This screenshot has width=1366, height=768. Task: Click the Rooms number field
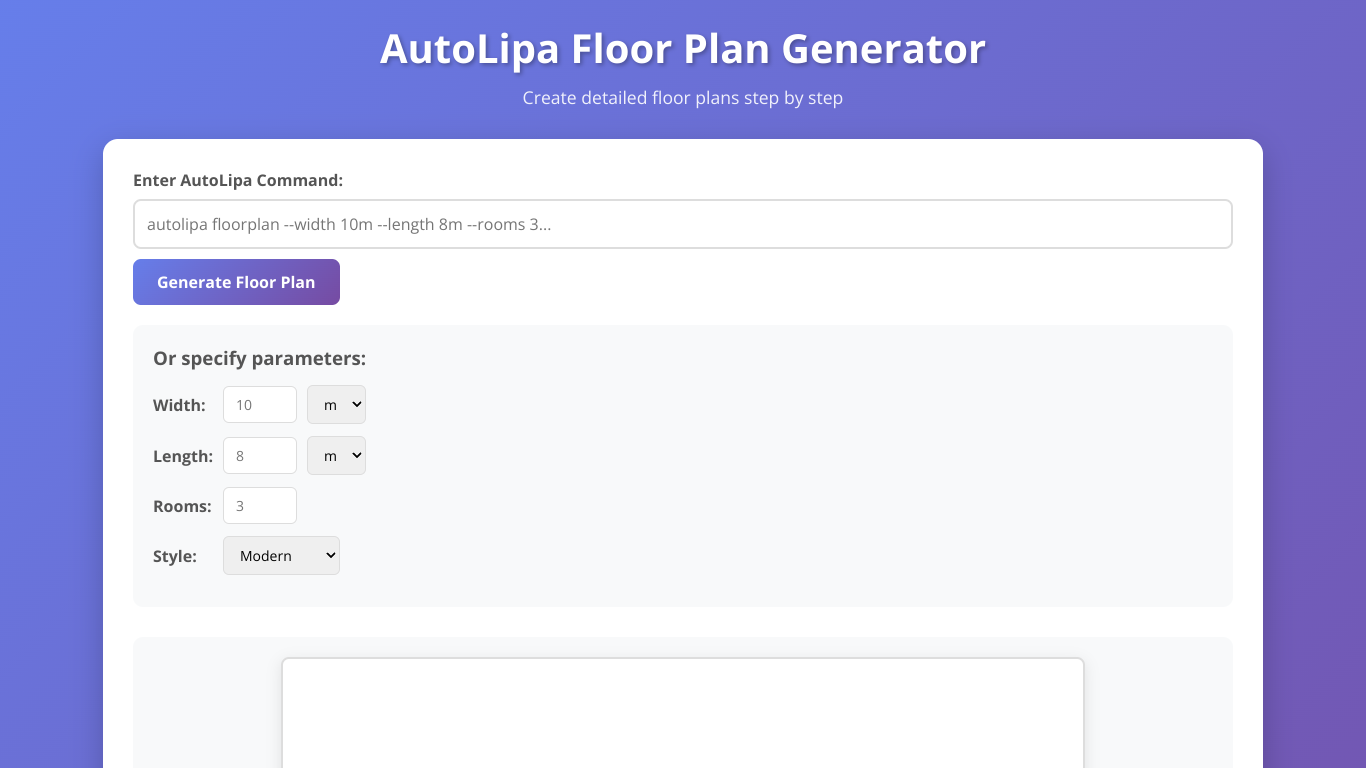pyautogui.click(x=259, y=506)
